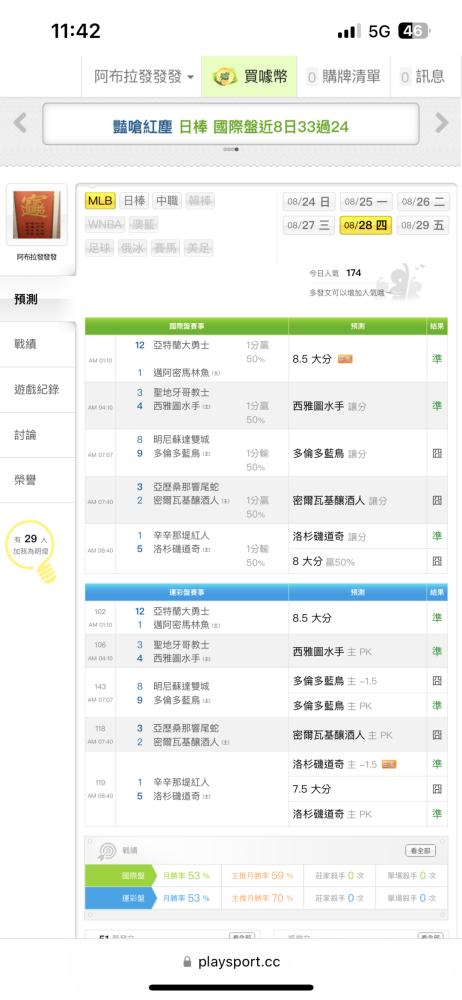The height and width of the screenshot is (1000, 462).
Task: Tap the orange badge beside 洛杉磯道奇 主 -1.5
Action: pyautogui.click(x=389, y=764)
